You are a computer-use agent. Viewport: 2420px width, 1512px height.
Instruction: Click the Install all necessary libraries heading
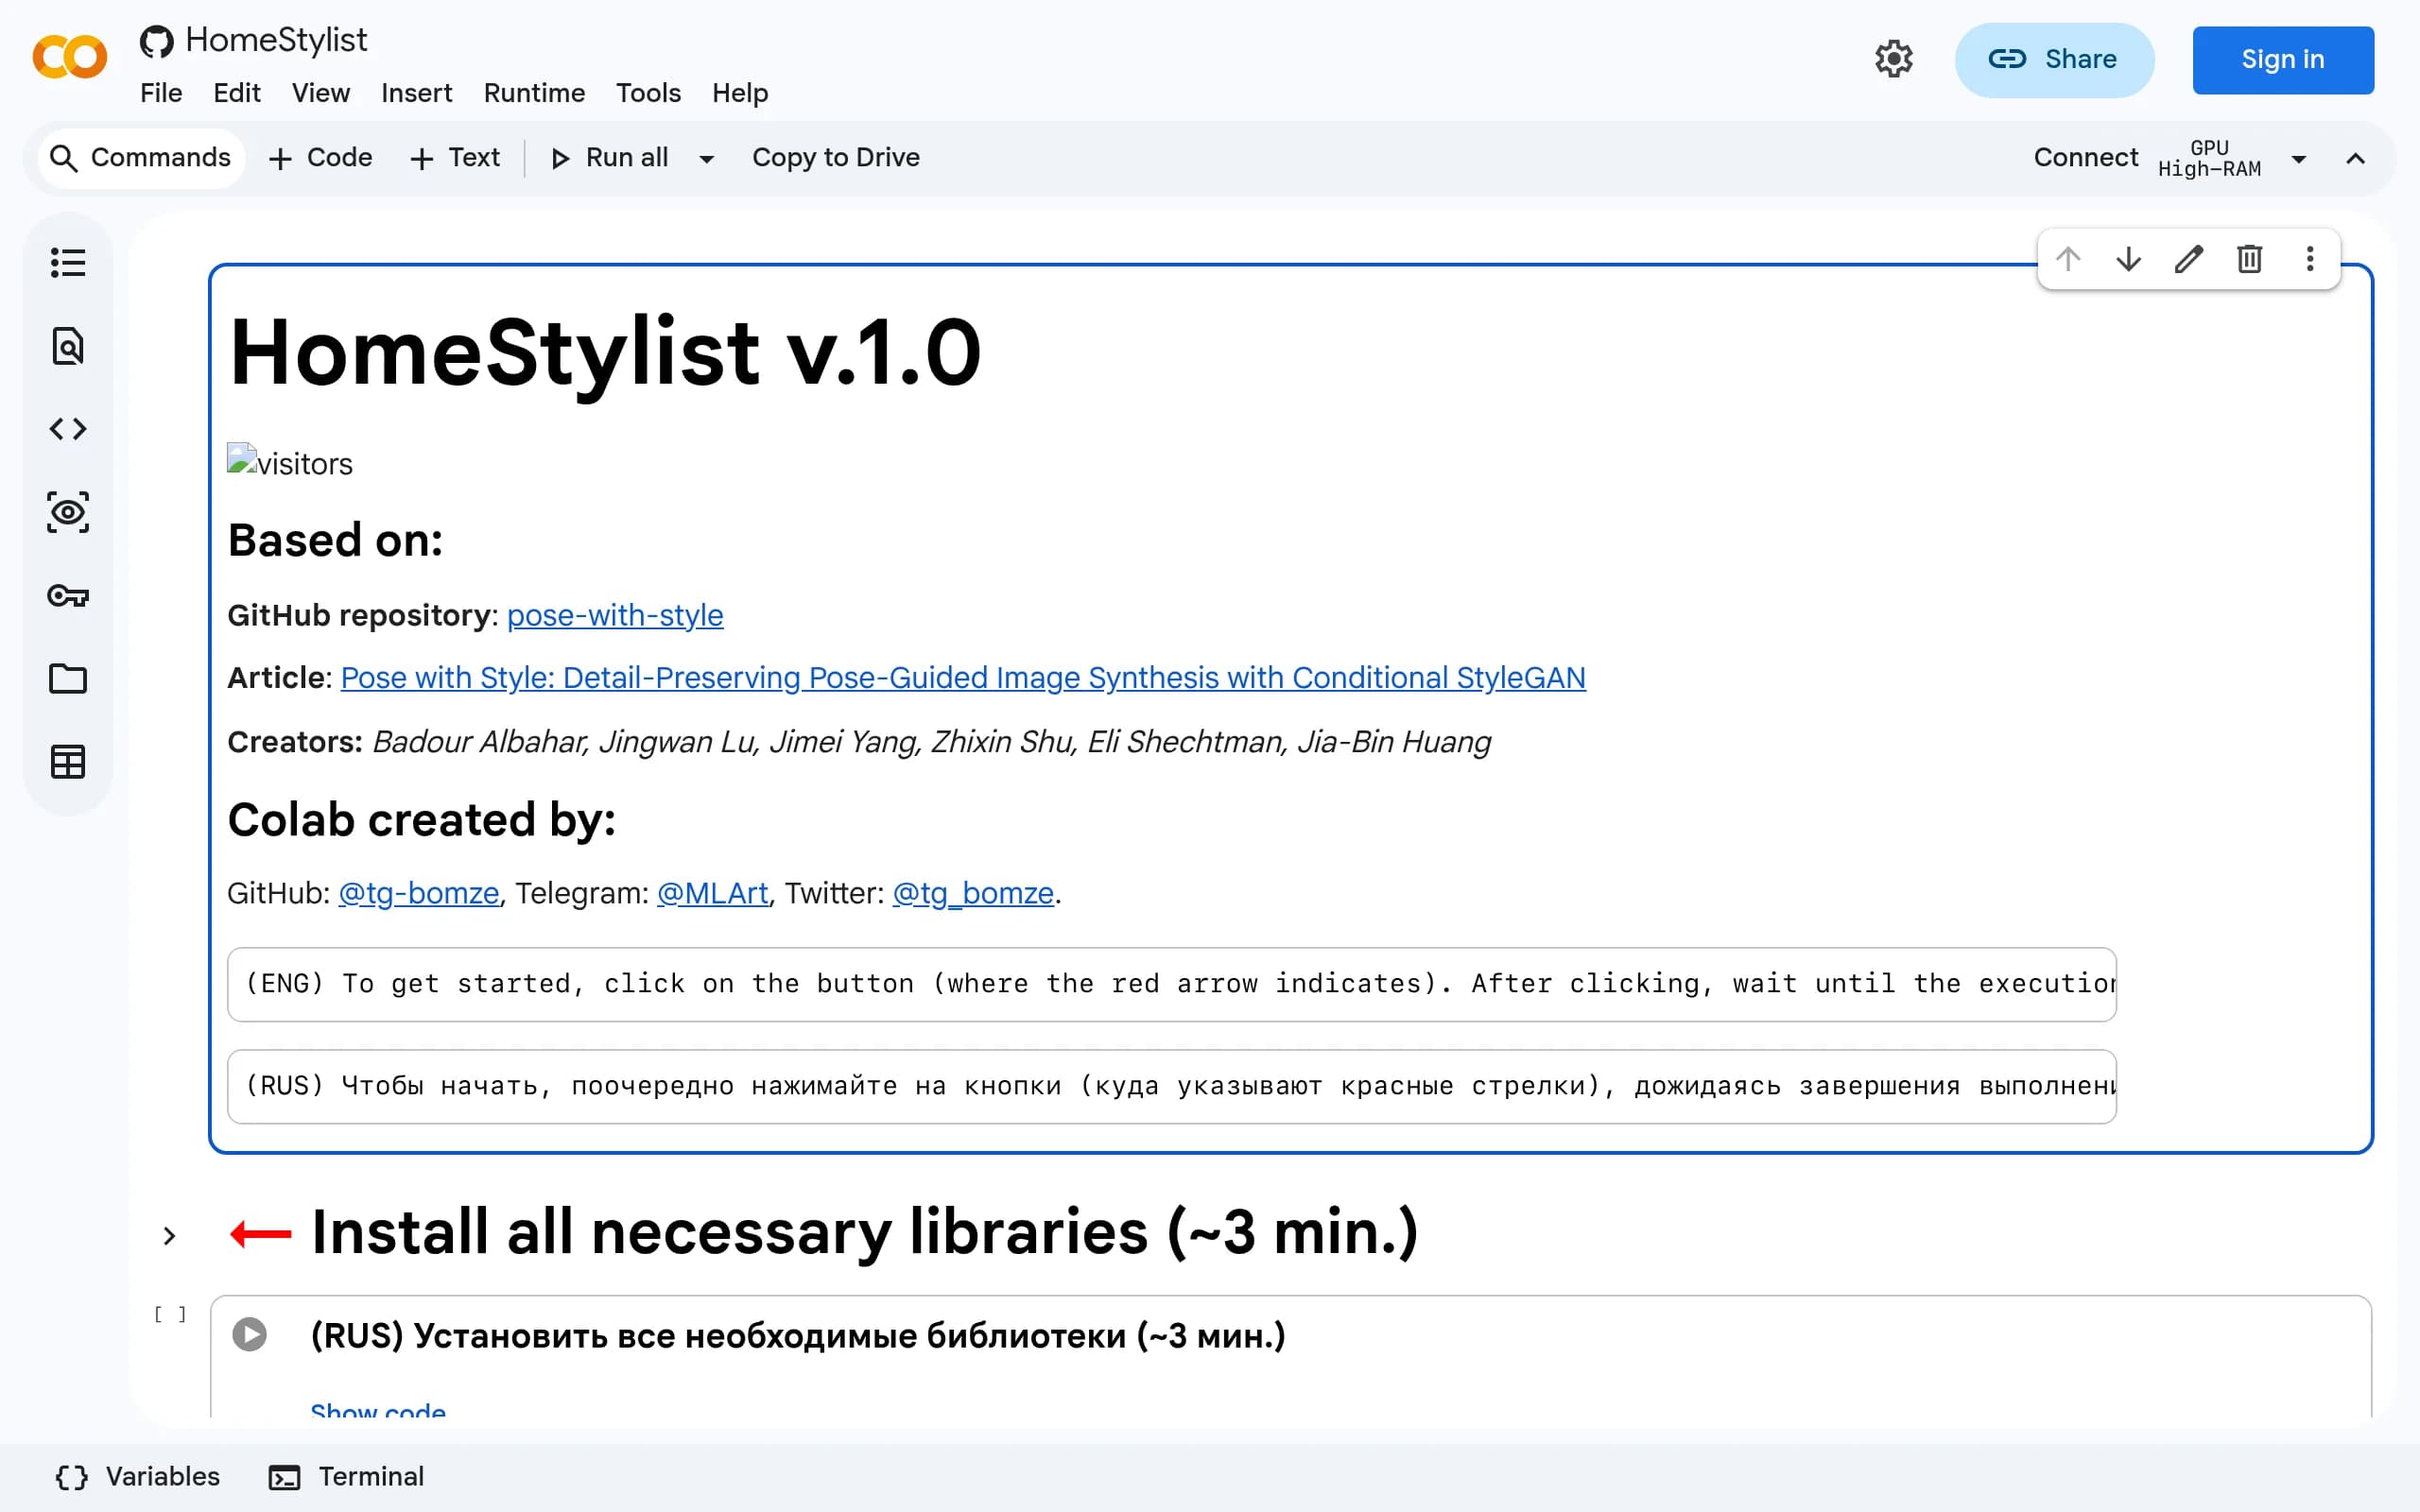(865, 1232)
